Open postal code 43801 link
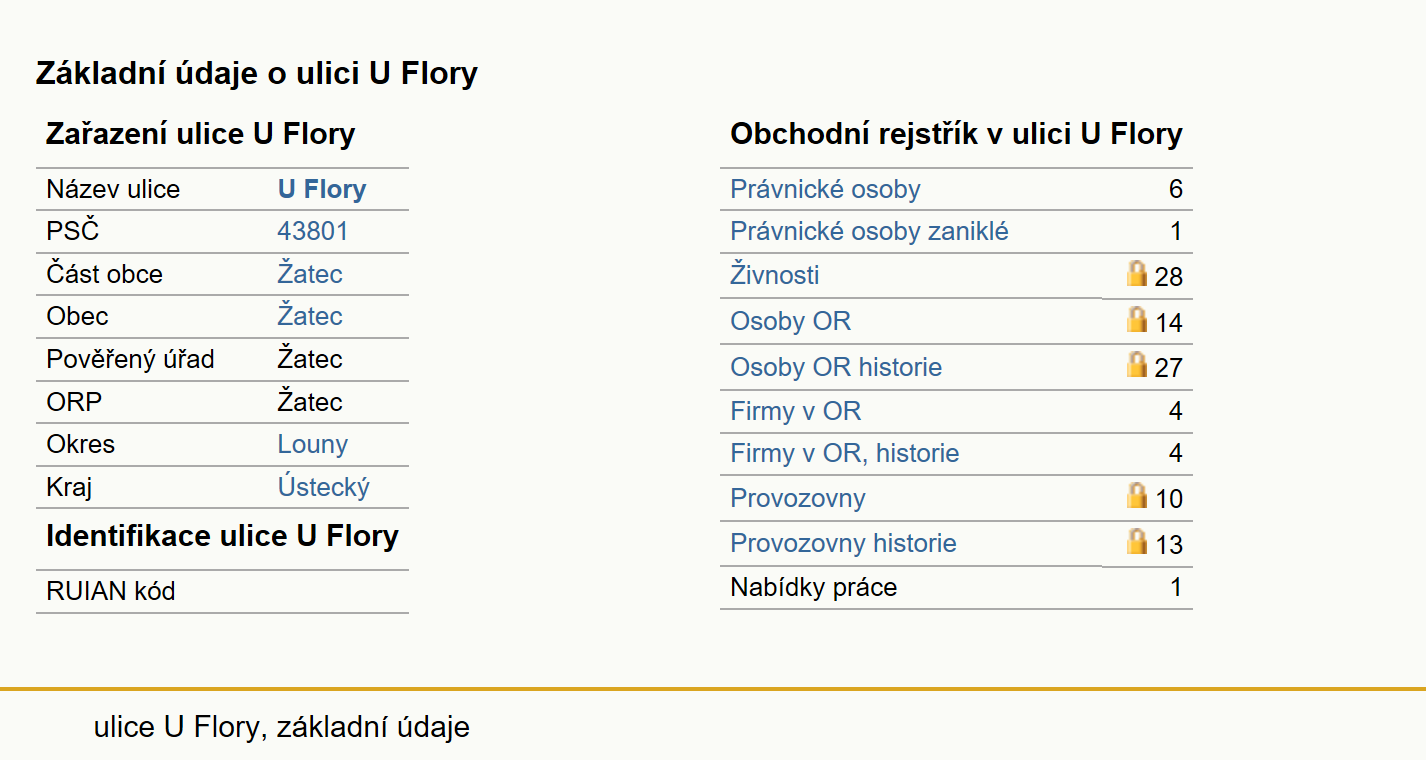1426x760 pixels. (x=313, y=232)
